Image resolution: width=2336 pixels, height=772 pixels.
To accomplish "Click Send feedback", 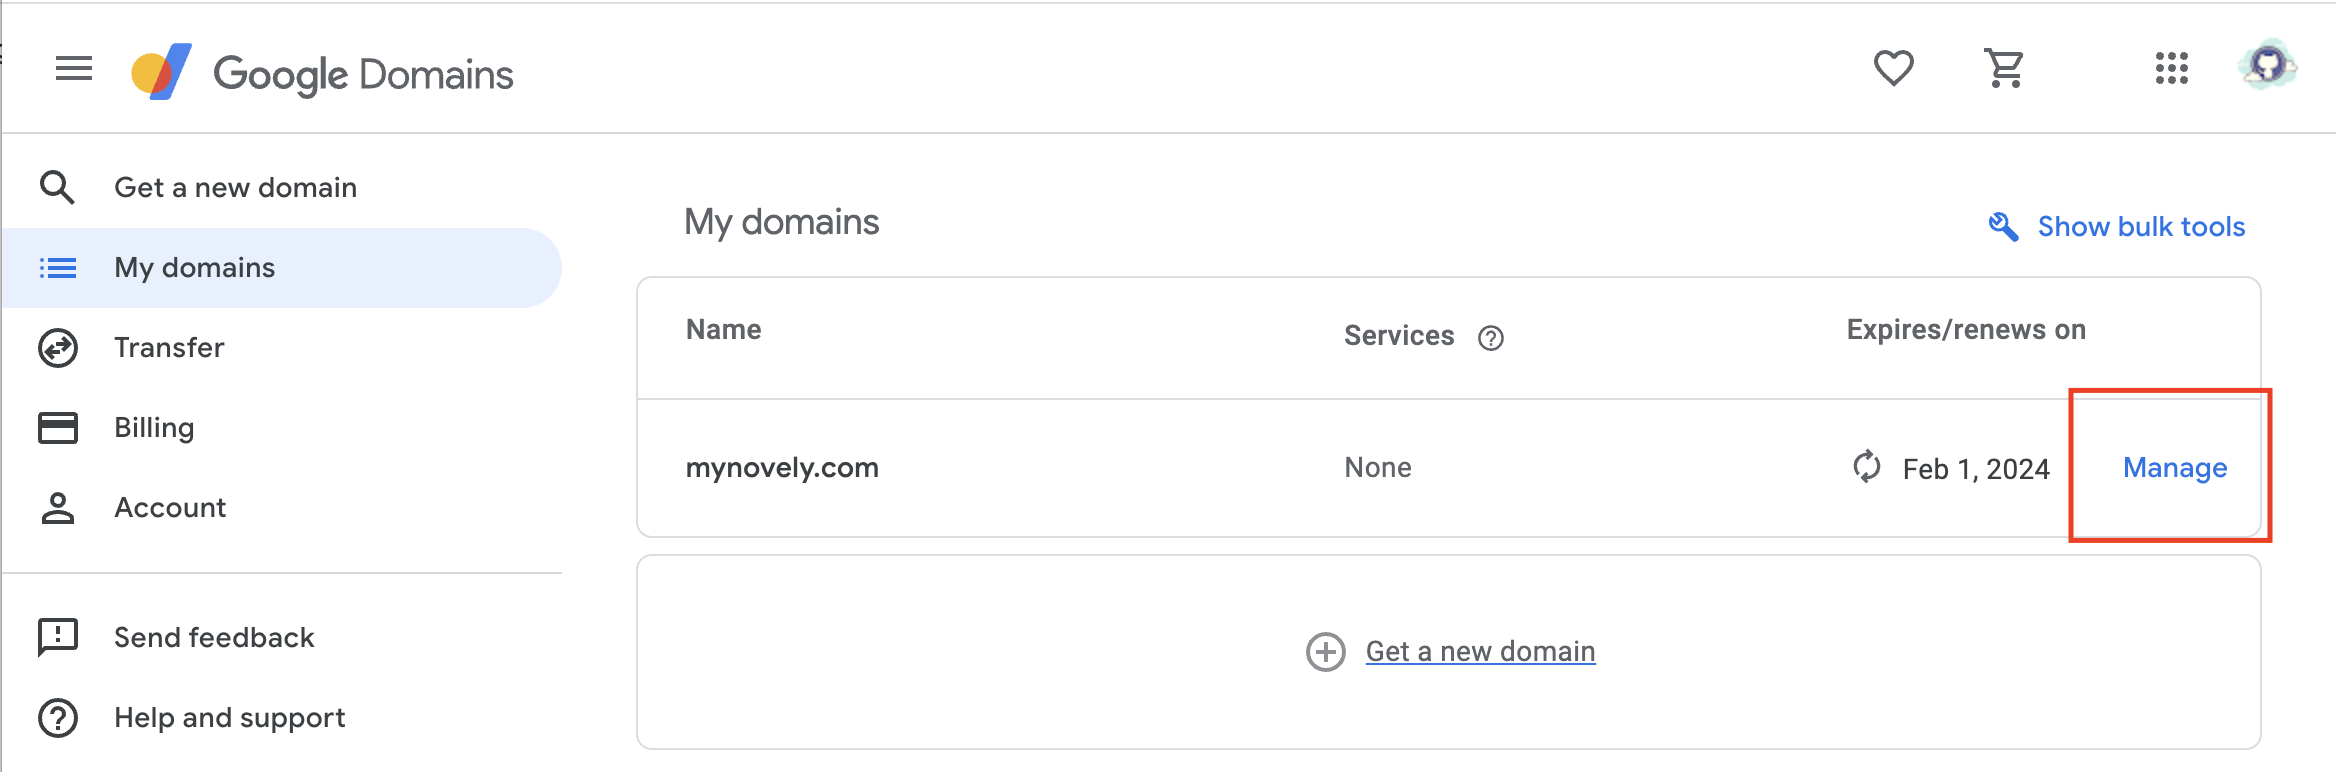I will click(214, 638).
